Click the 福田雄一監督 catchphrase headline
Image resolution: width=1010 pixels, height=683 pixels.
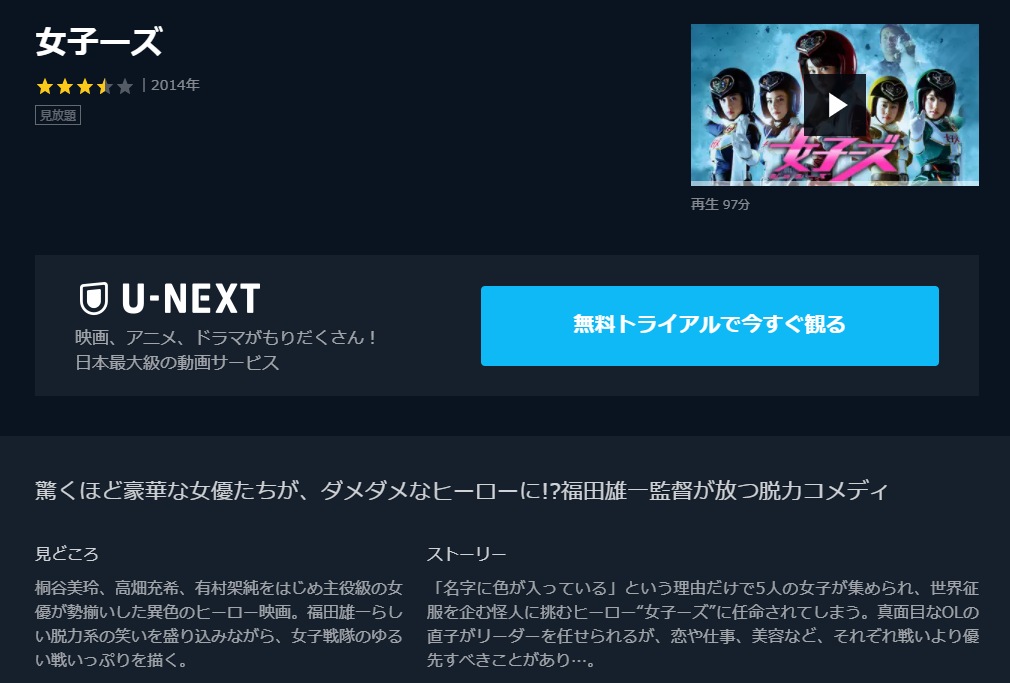click(x=462, y=491)
